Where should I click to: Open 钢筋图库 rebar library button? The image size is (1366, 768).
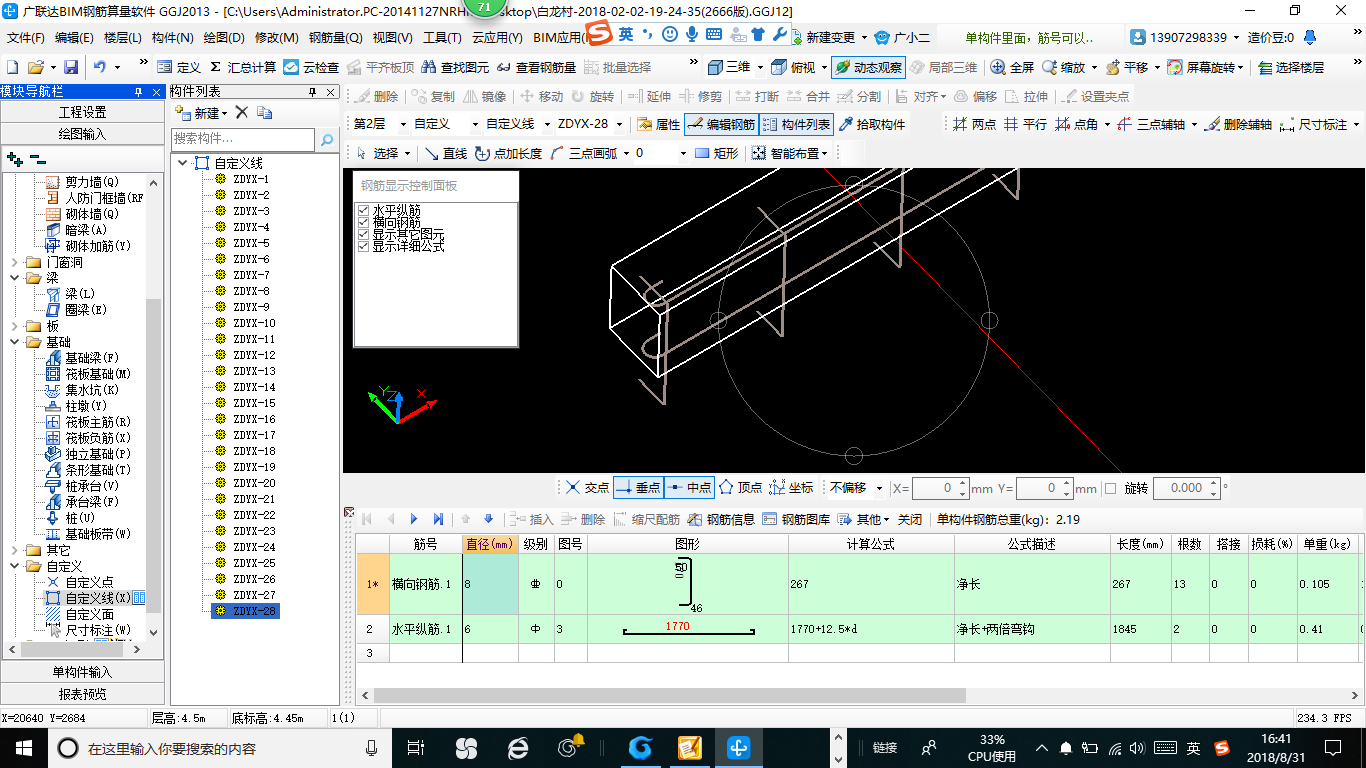(x=796, y=519)
